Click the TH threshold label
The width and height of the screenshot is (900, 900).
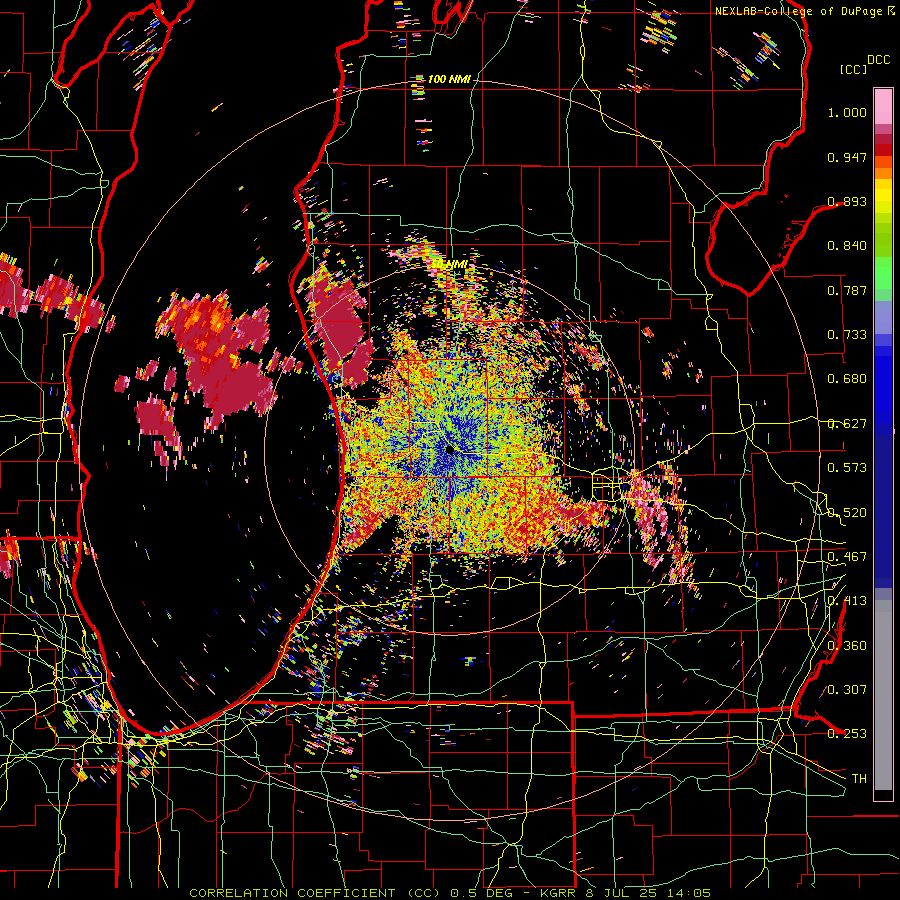(x=859, y=779)
